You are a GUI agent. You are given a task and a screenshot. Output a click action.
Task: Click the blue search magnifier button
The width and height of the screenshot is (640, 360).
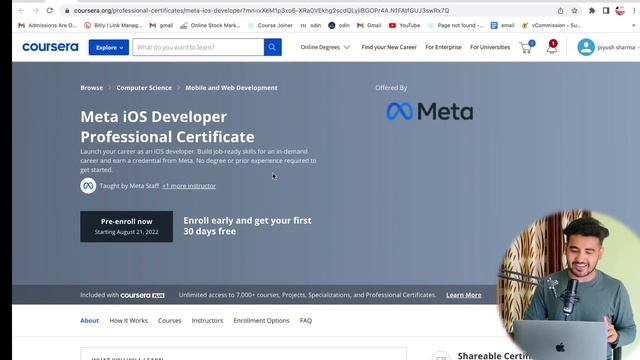coord(273,47)
